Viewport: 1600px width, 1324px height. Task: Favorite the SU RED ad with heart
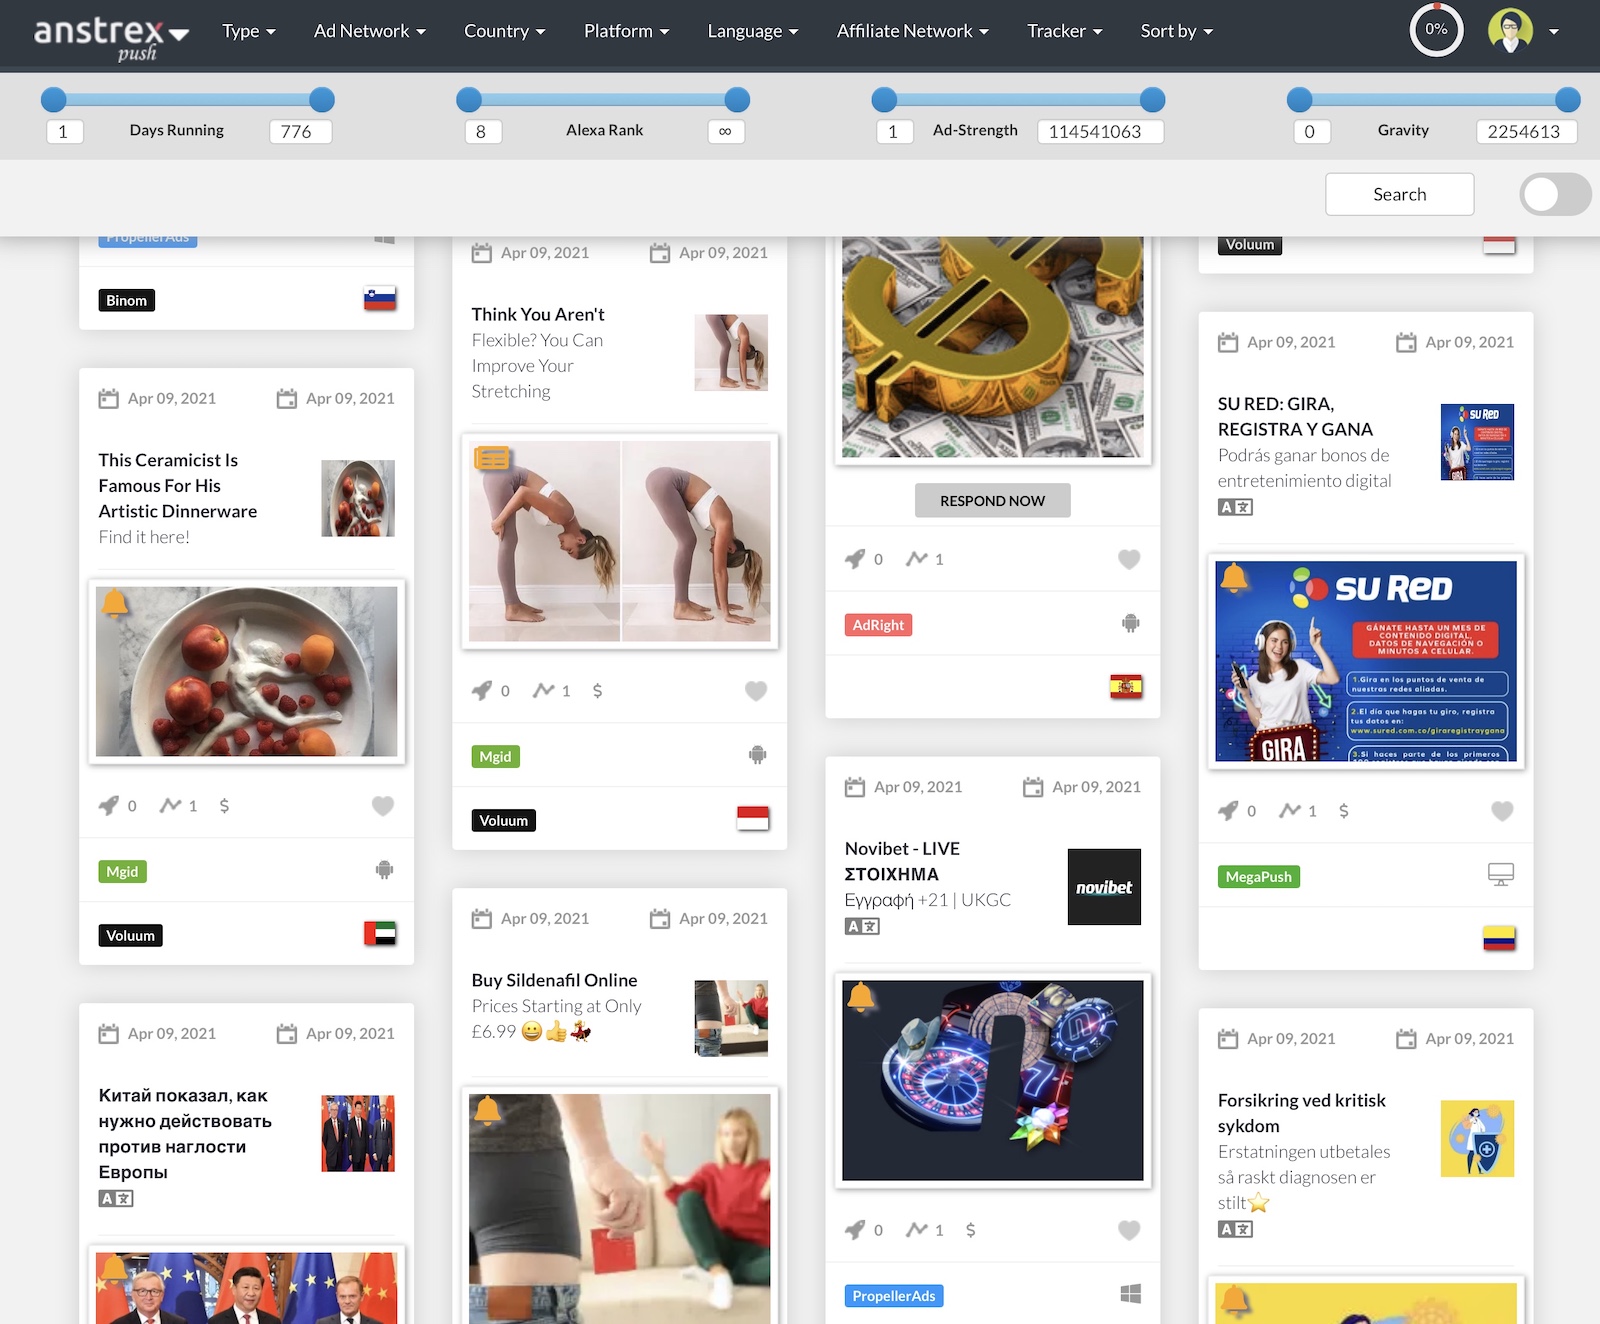[x=1501, y=811]
